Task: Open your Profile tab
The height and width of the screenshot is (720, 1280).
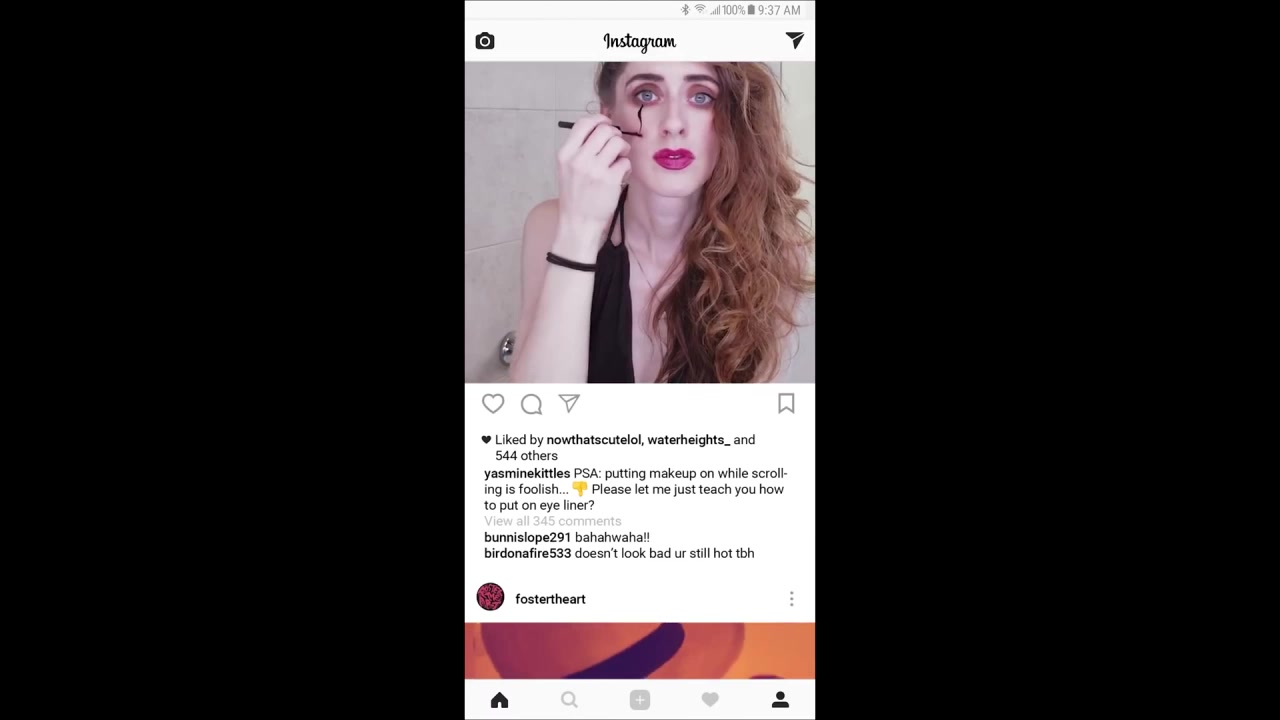Action: click(780, 700)
